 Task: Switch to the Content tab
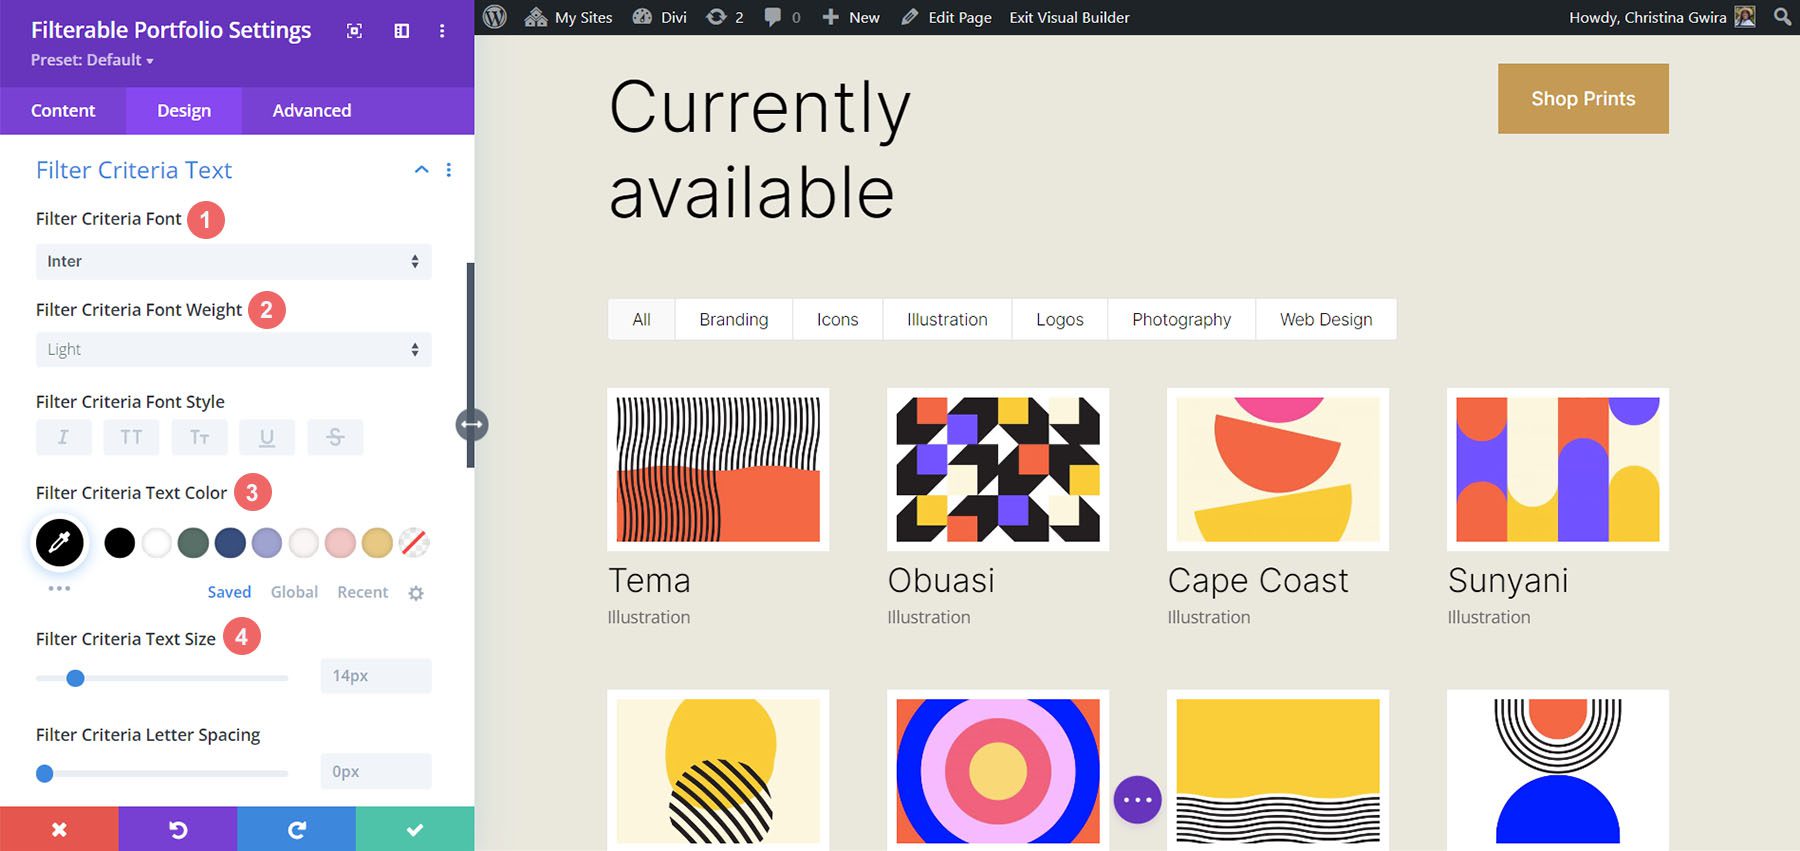tap(63, 110)
